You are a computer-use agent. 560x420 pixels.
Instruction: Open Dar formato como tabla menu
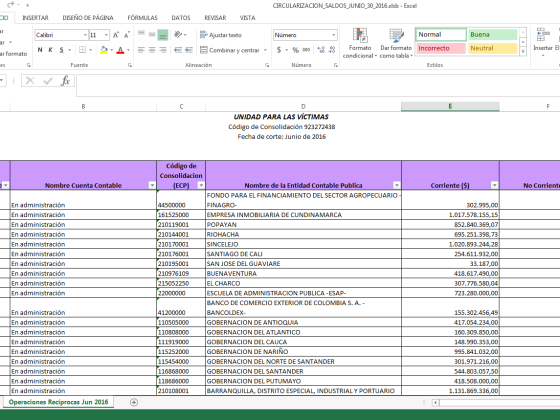coord(396,44)
